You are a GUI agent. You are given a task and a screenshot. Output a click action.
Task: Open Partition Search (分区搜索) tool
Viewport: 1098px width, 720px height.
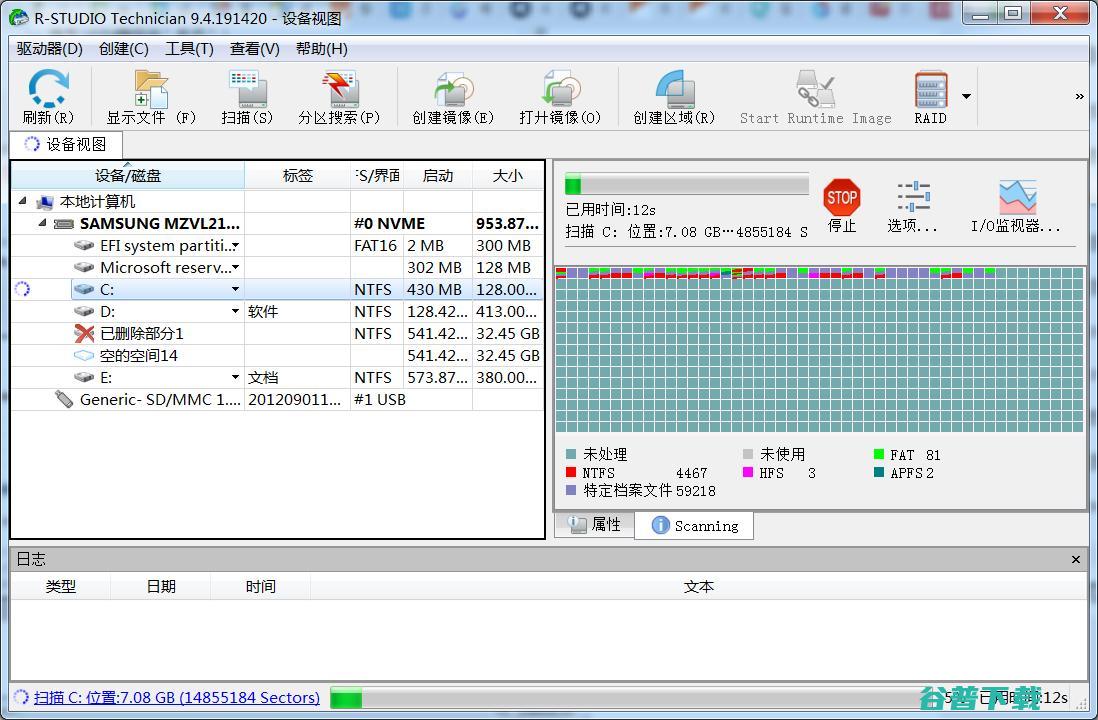[x=339, y=91]
